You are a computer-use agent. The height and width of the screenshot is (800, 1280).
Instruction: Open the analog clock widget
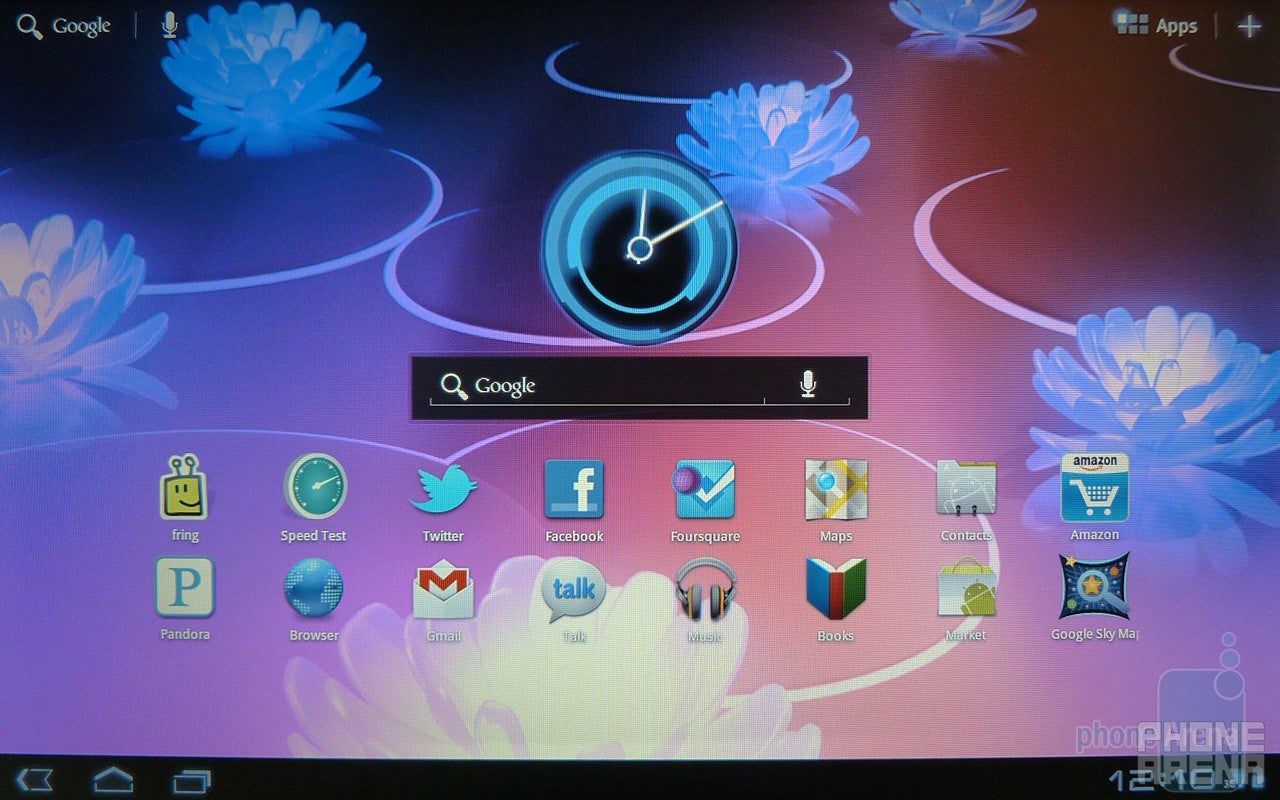(x=639, y=247)
